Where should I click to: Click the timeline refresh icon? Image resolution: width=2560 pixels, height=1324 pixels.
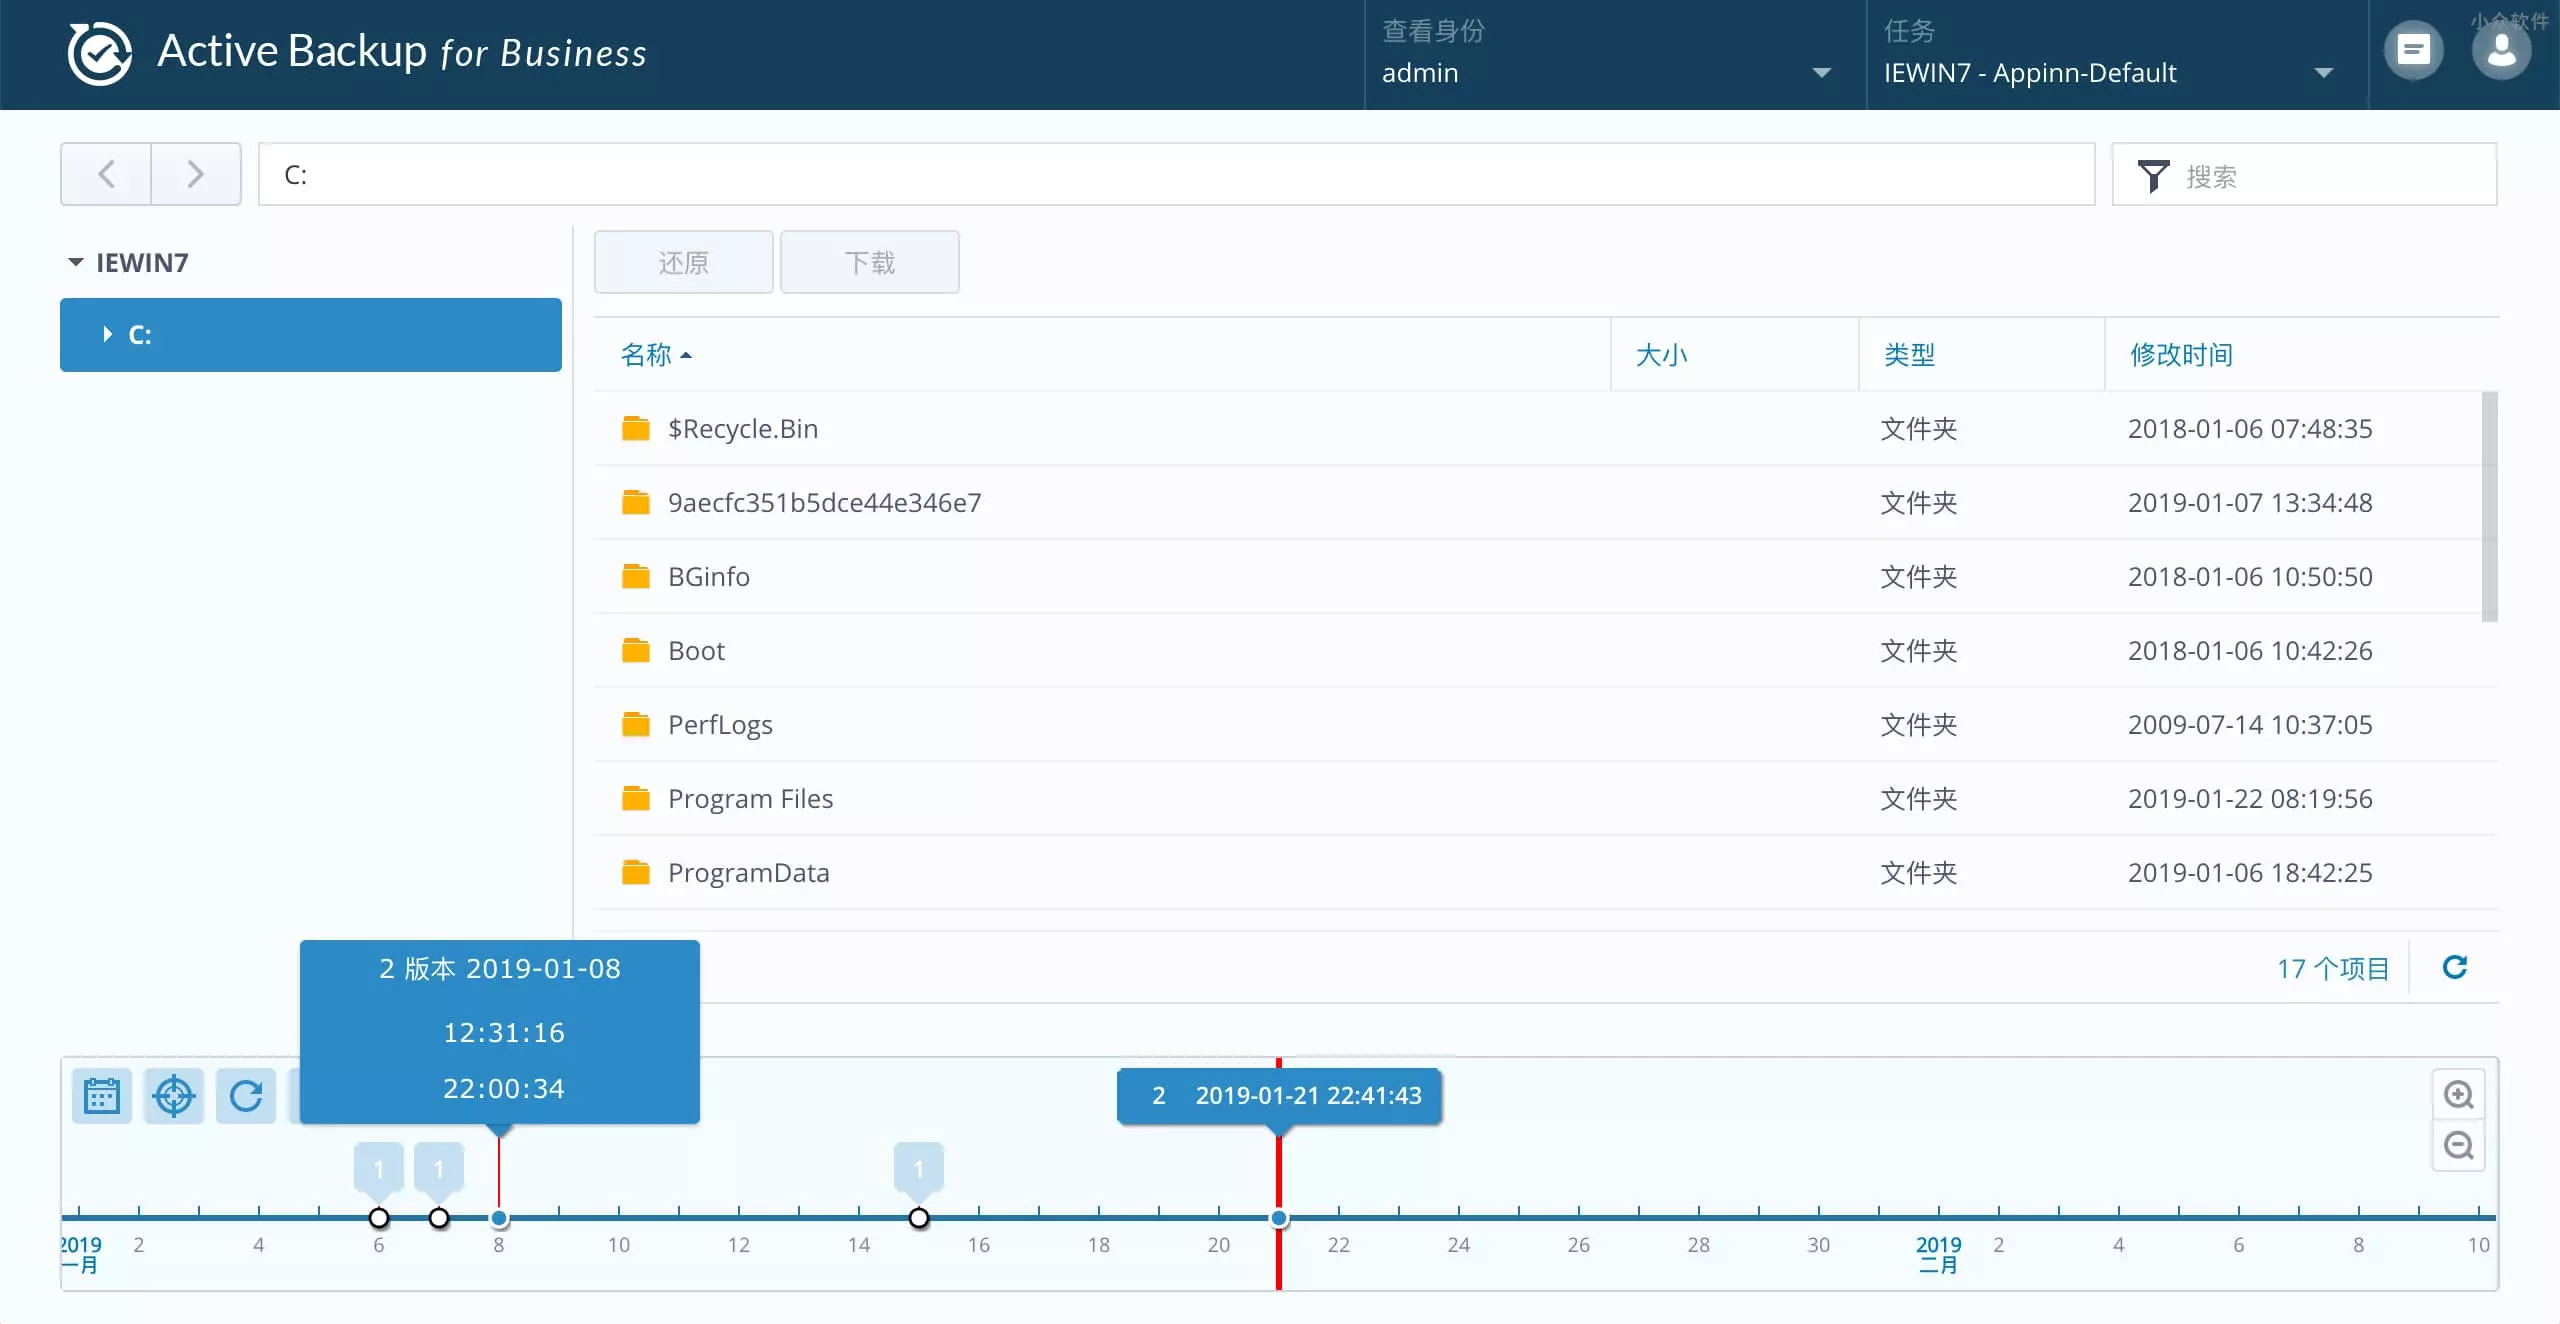pyautogui.click(x=246, y=1096)
